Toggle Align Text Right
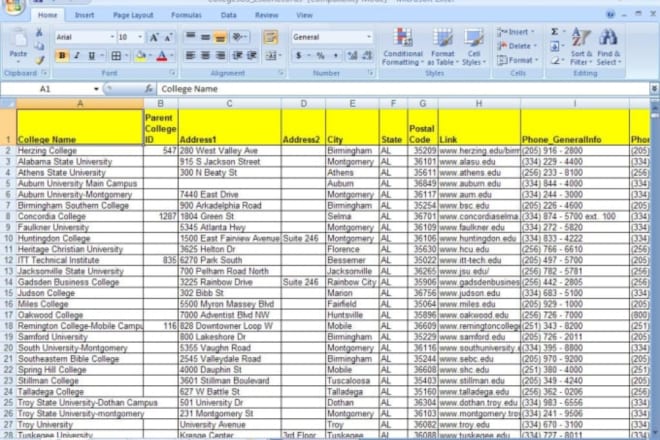The image size is (660, 440). coord(220,55)
